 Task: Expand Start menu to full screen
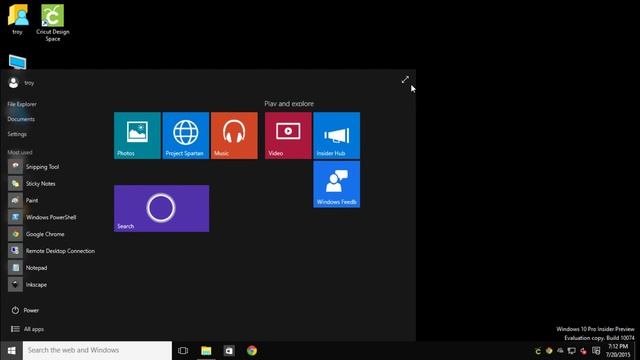[405, 80]
